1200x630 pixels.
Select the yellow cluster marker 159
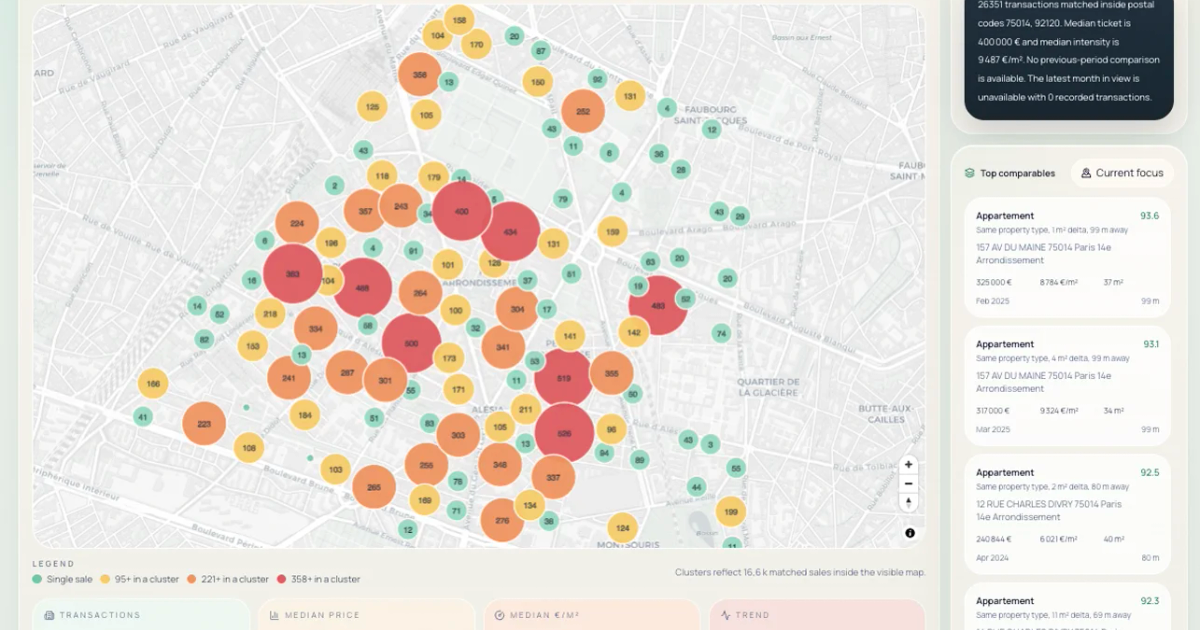coord(613,232)
